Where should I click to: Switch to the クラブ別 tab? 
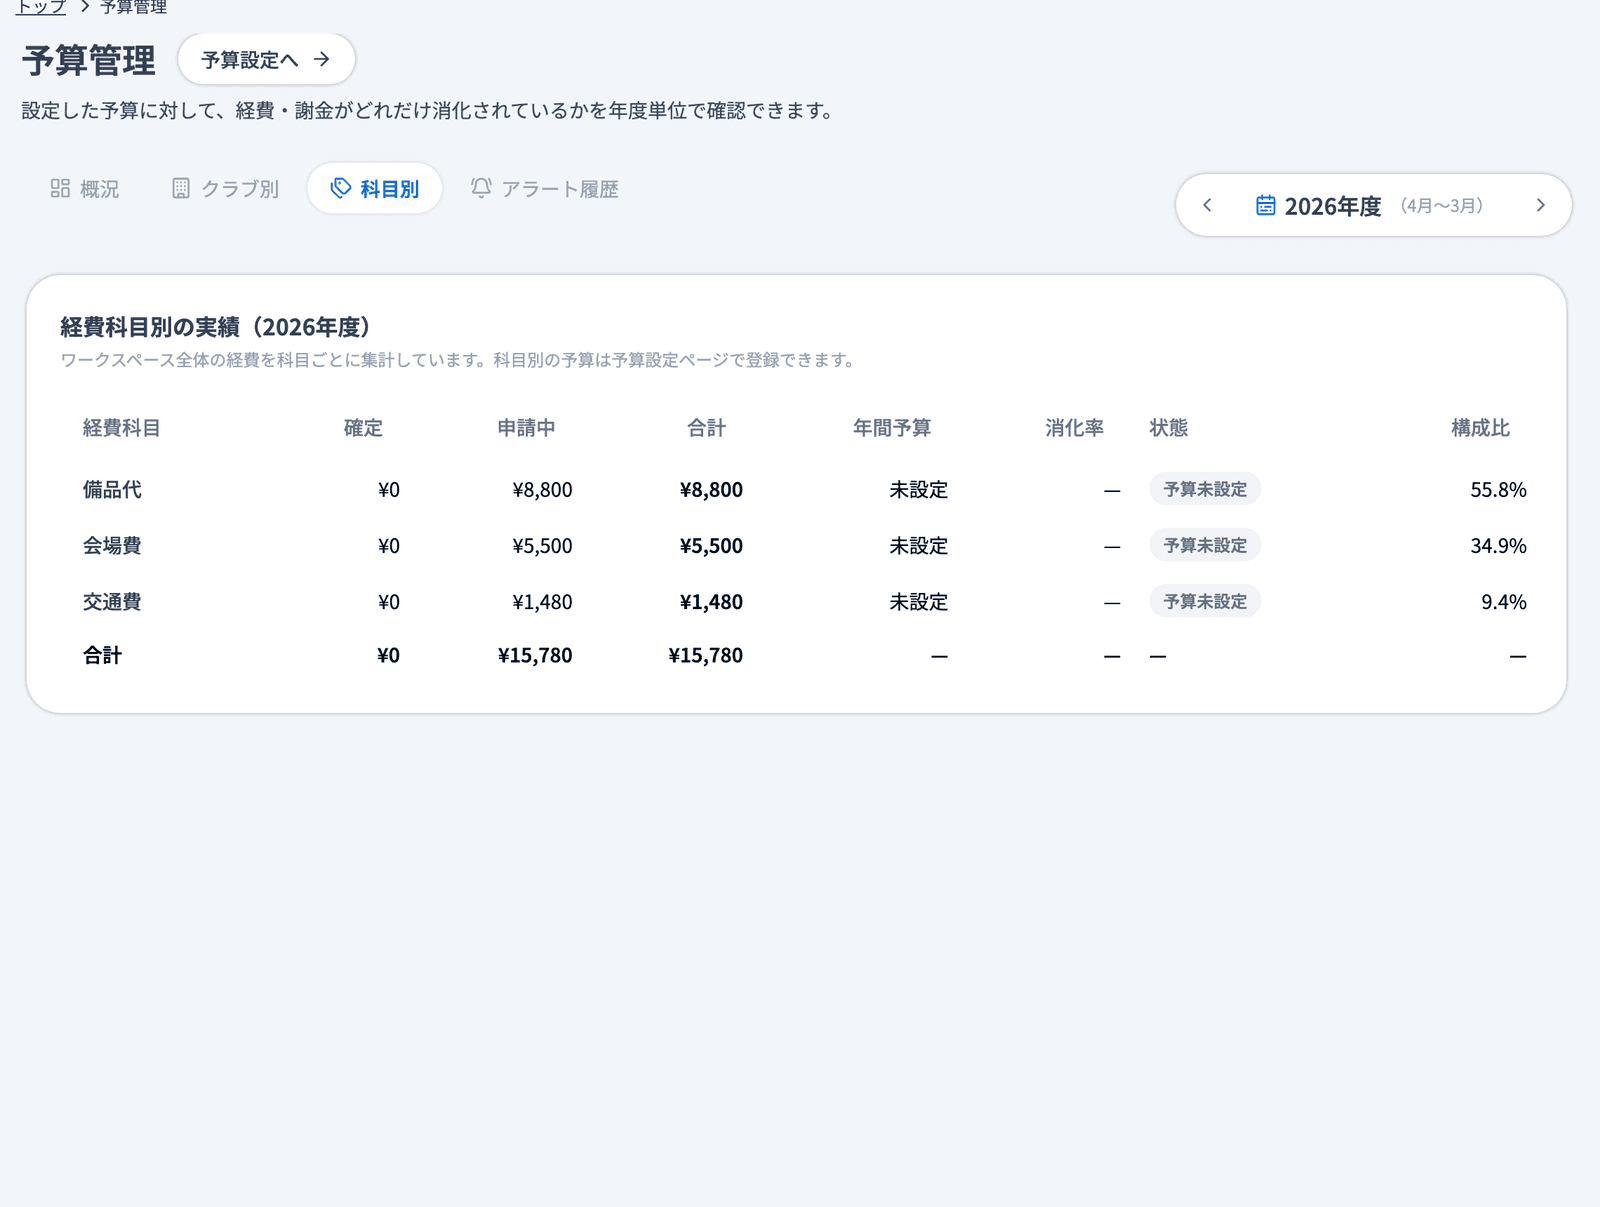225,188
